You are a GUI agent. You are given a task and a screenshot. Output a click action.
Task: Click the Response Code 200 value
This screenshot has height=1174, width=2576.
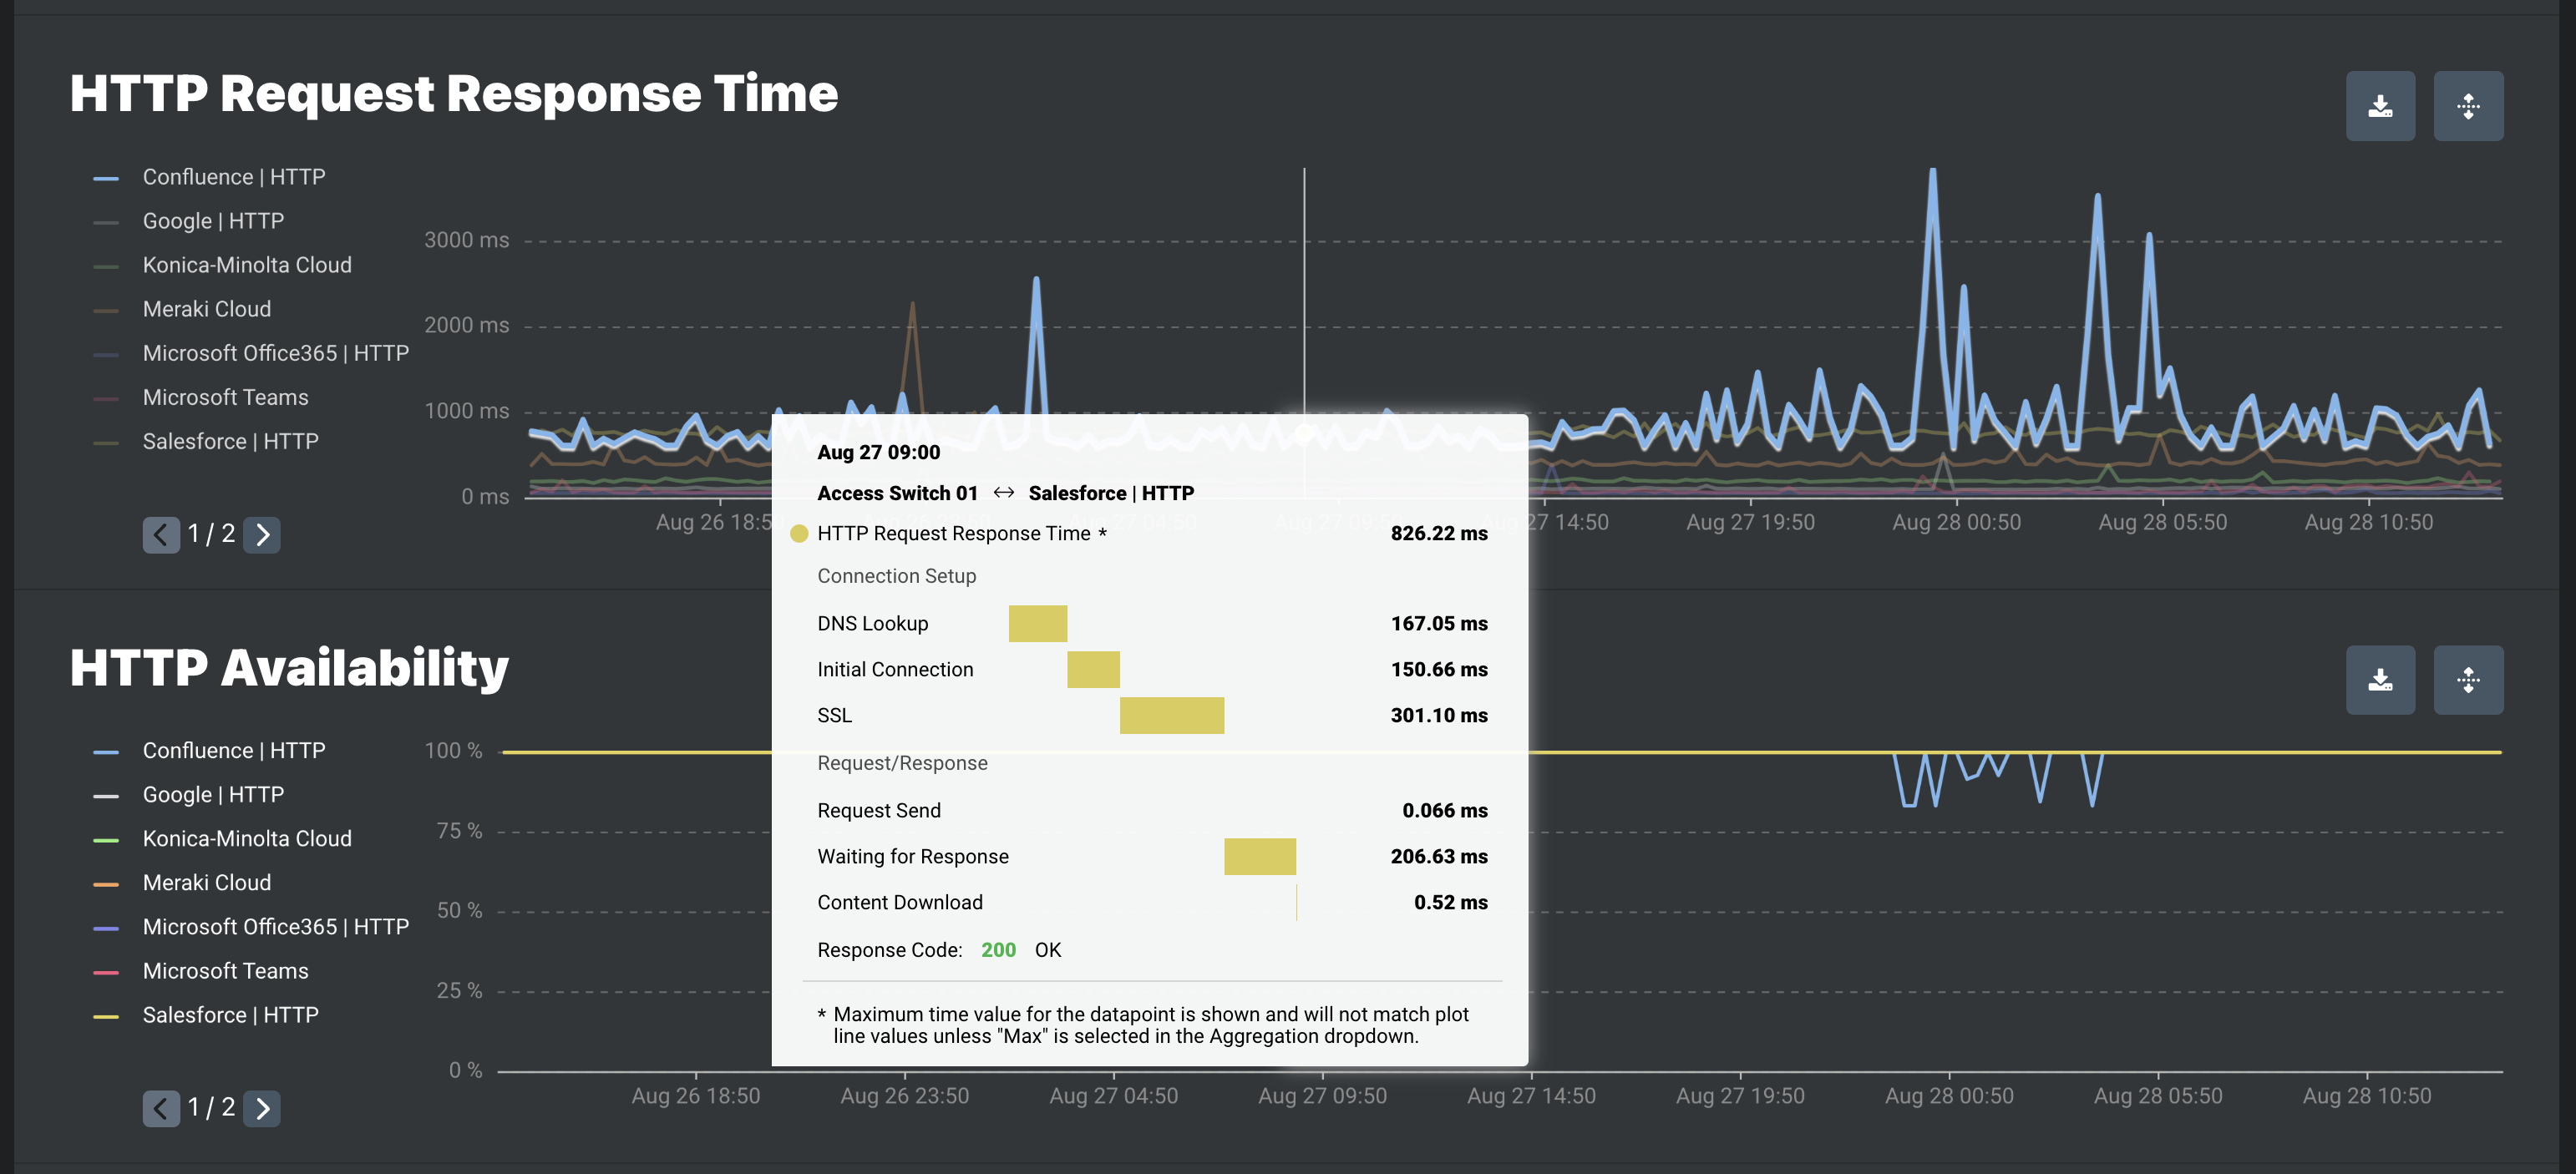(998, 950)
